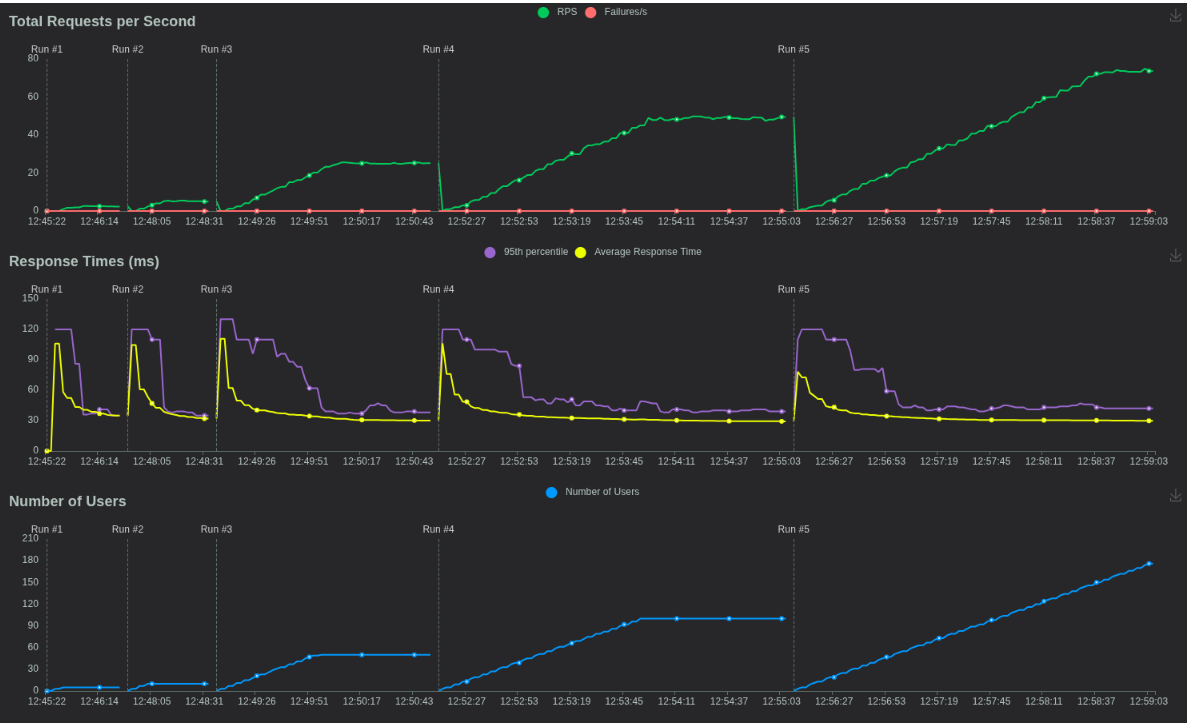Click the green RPS legend dot

(x=543, y=12)
